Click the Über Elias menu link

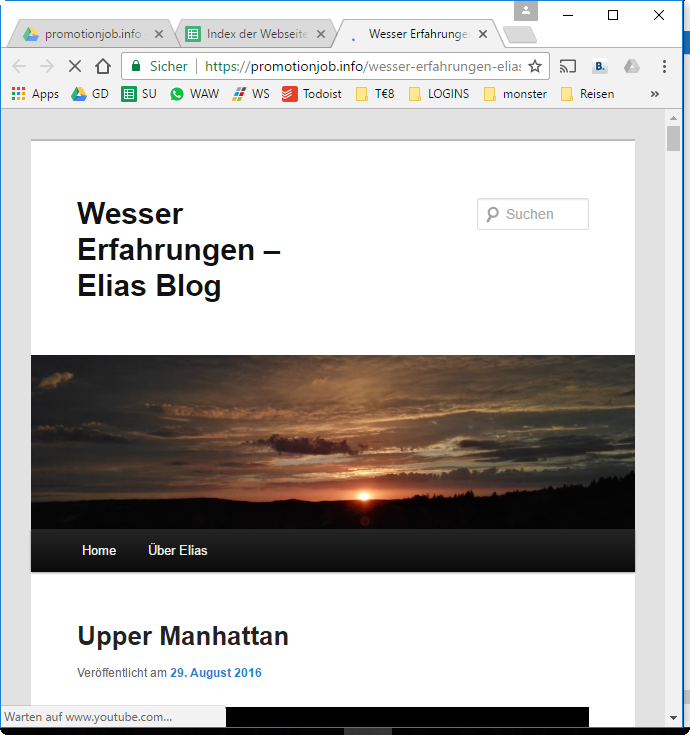click(177, 551)
